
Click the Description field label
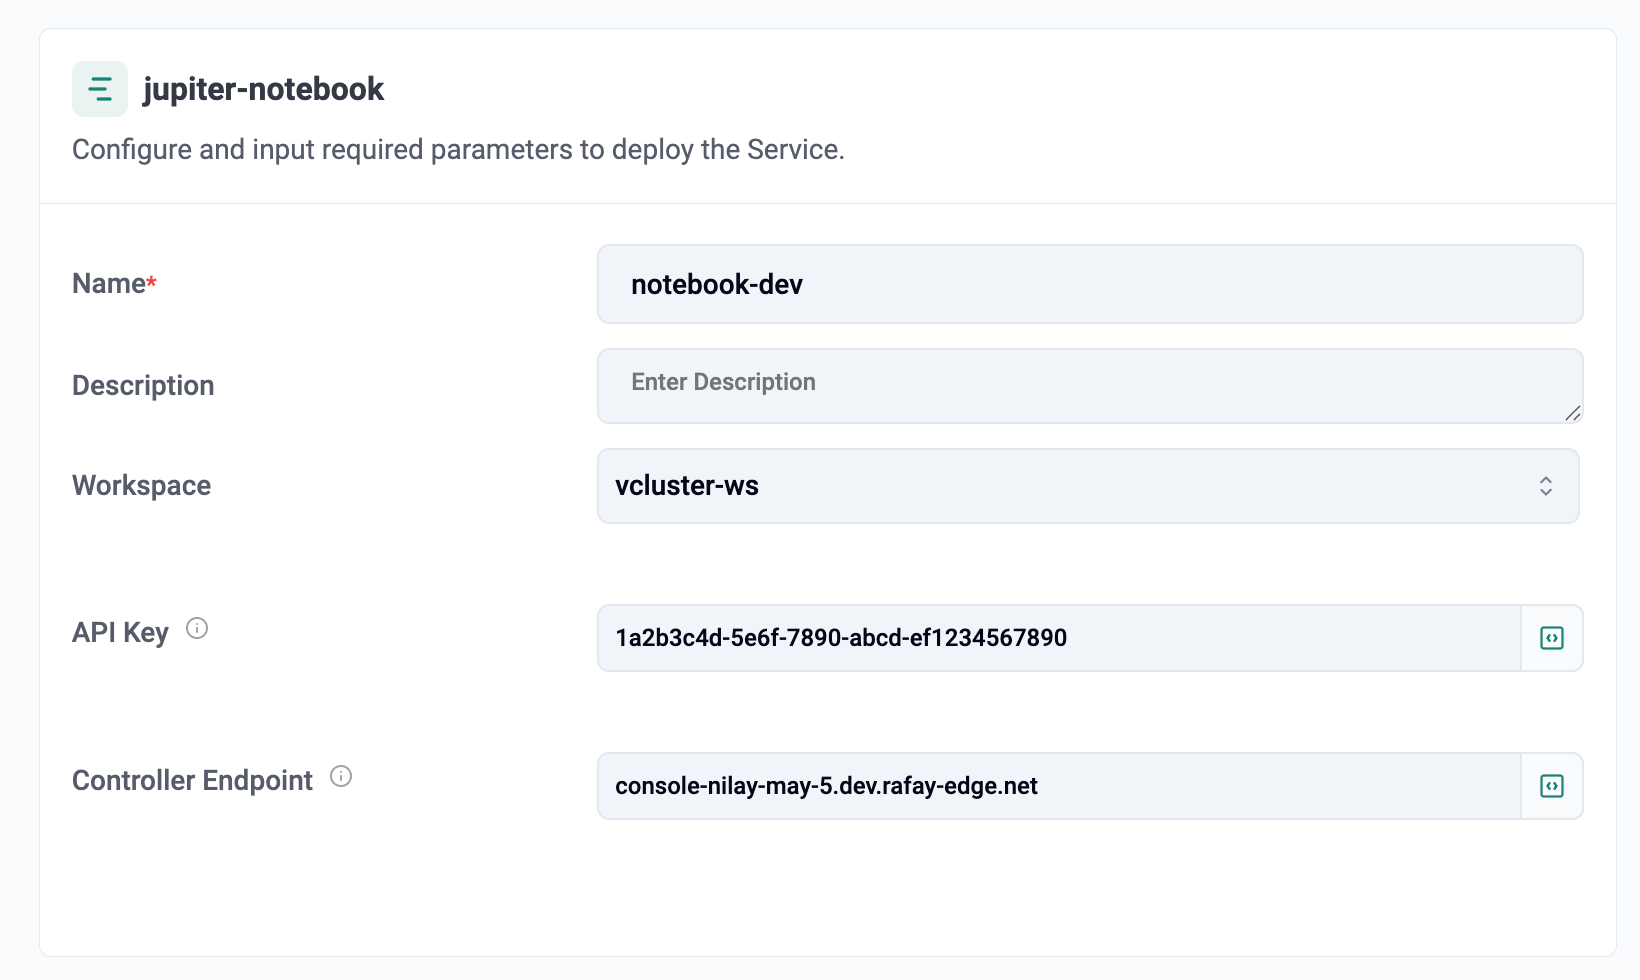pos(143,386)
